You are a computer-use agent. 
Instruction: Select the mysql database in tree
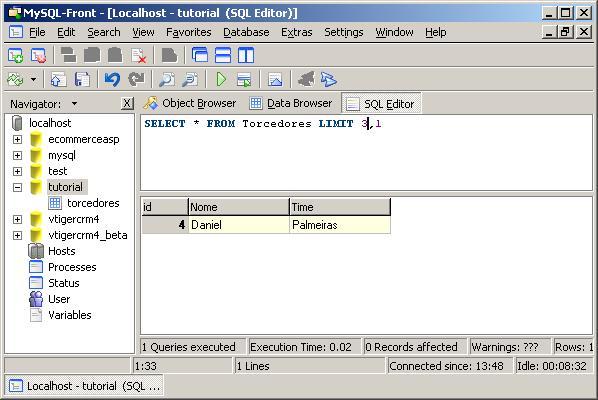62,155
